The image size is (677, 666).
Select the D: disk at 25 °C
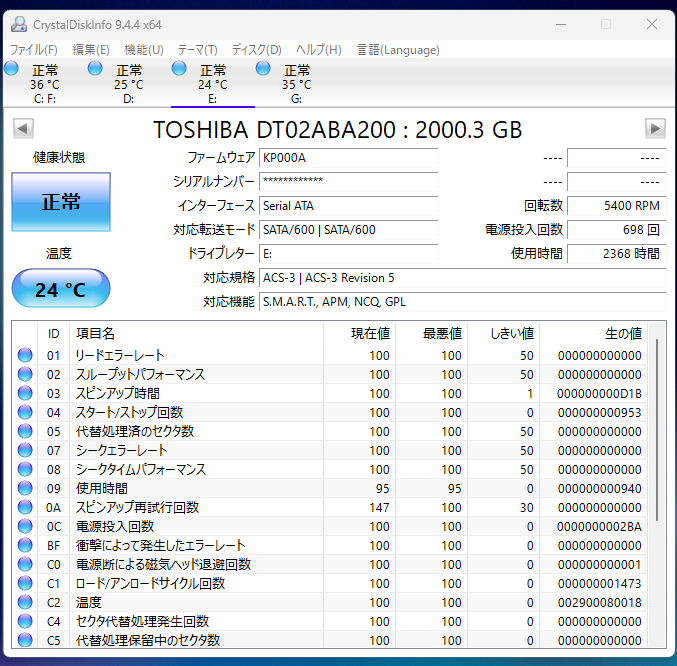click(129, 84)
